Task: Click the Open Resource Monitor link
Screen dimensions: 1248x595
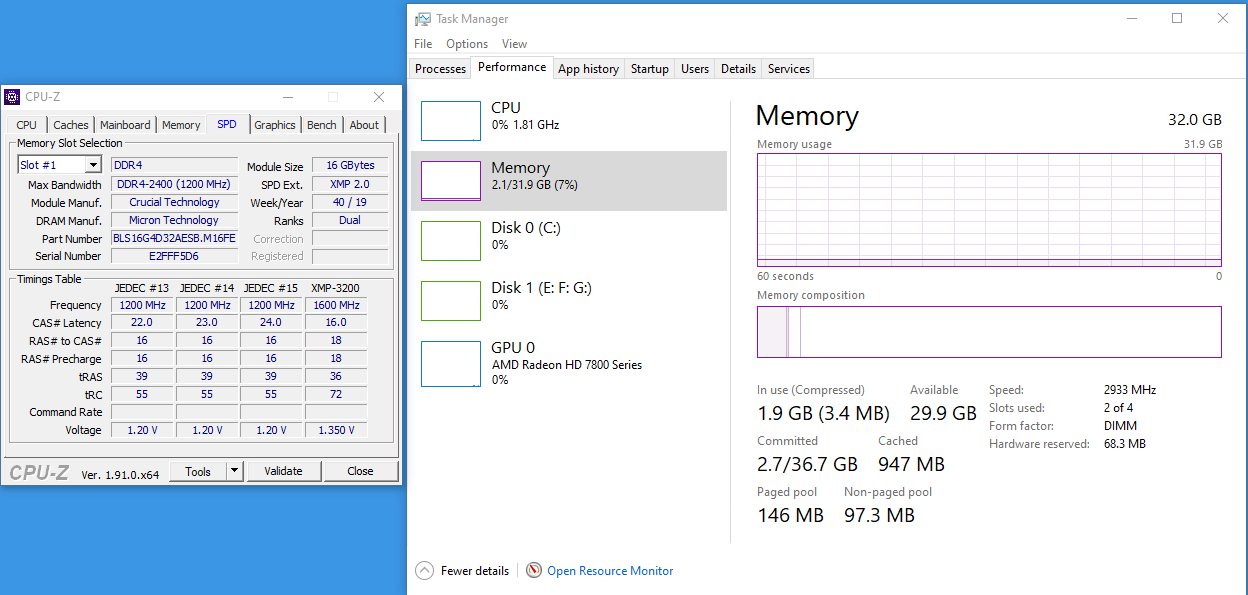Action: 610,571
